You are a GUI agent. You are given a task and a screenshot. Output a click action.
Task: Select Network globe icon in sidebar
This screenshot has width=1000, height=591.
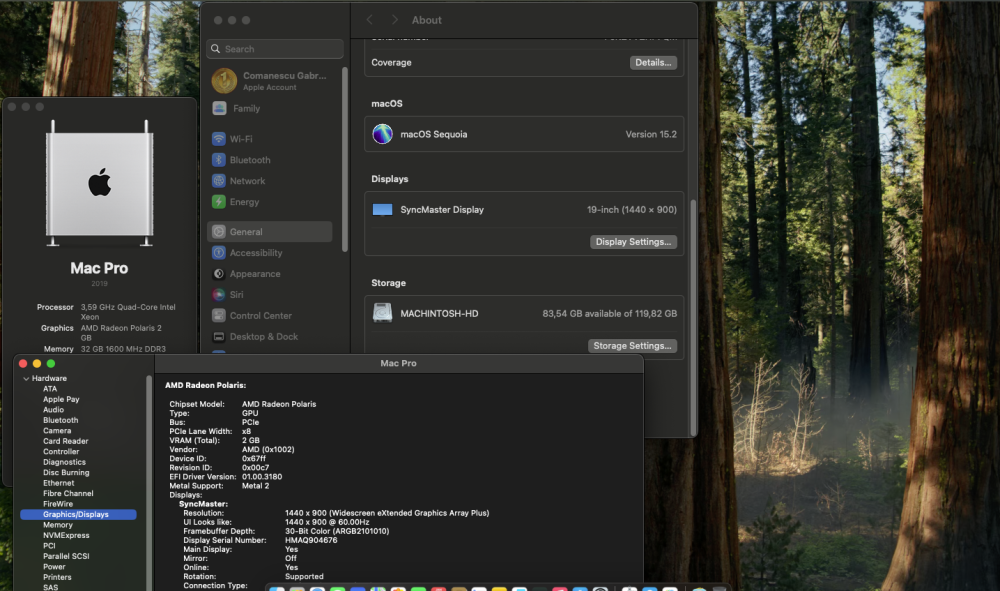pyautogui.click(x=219, y=181)
